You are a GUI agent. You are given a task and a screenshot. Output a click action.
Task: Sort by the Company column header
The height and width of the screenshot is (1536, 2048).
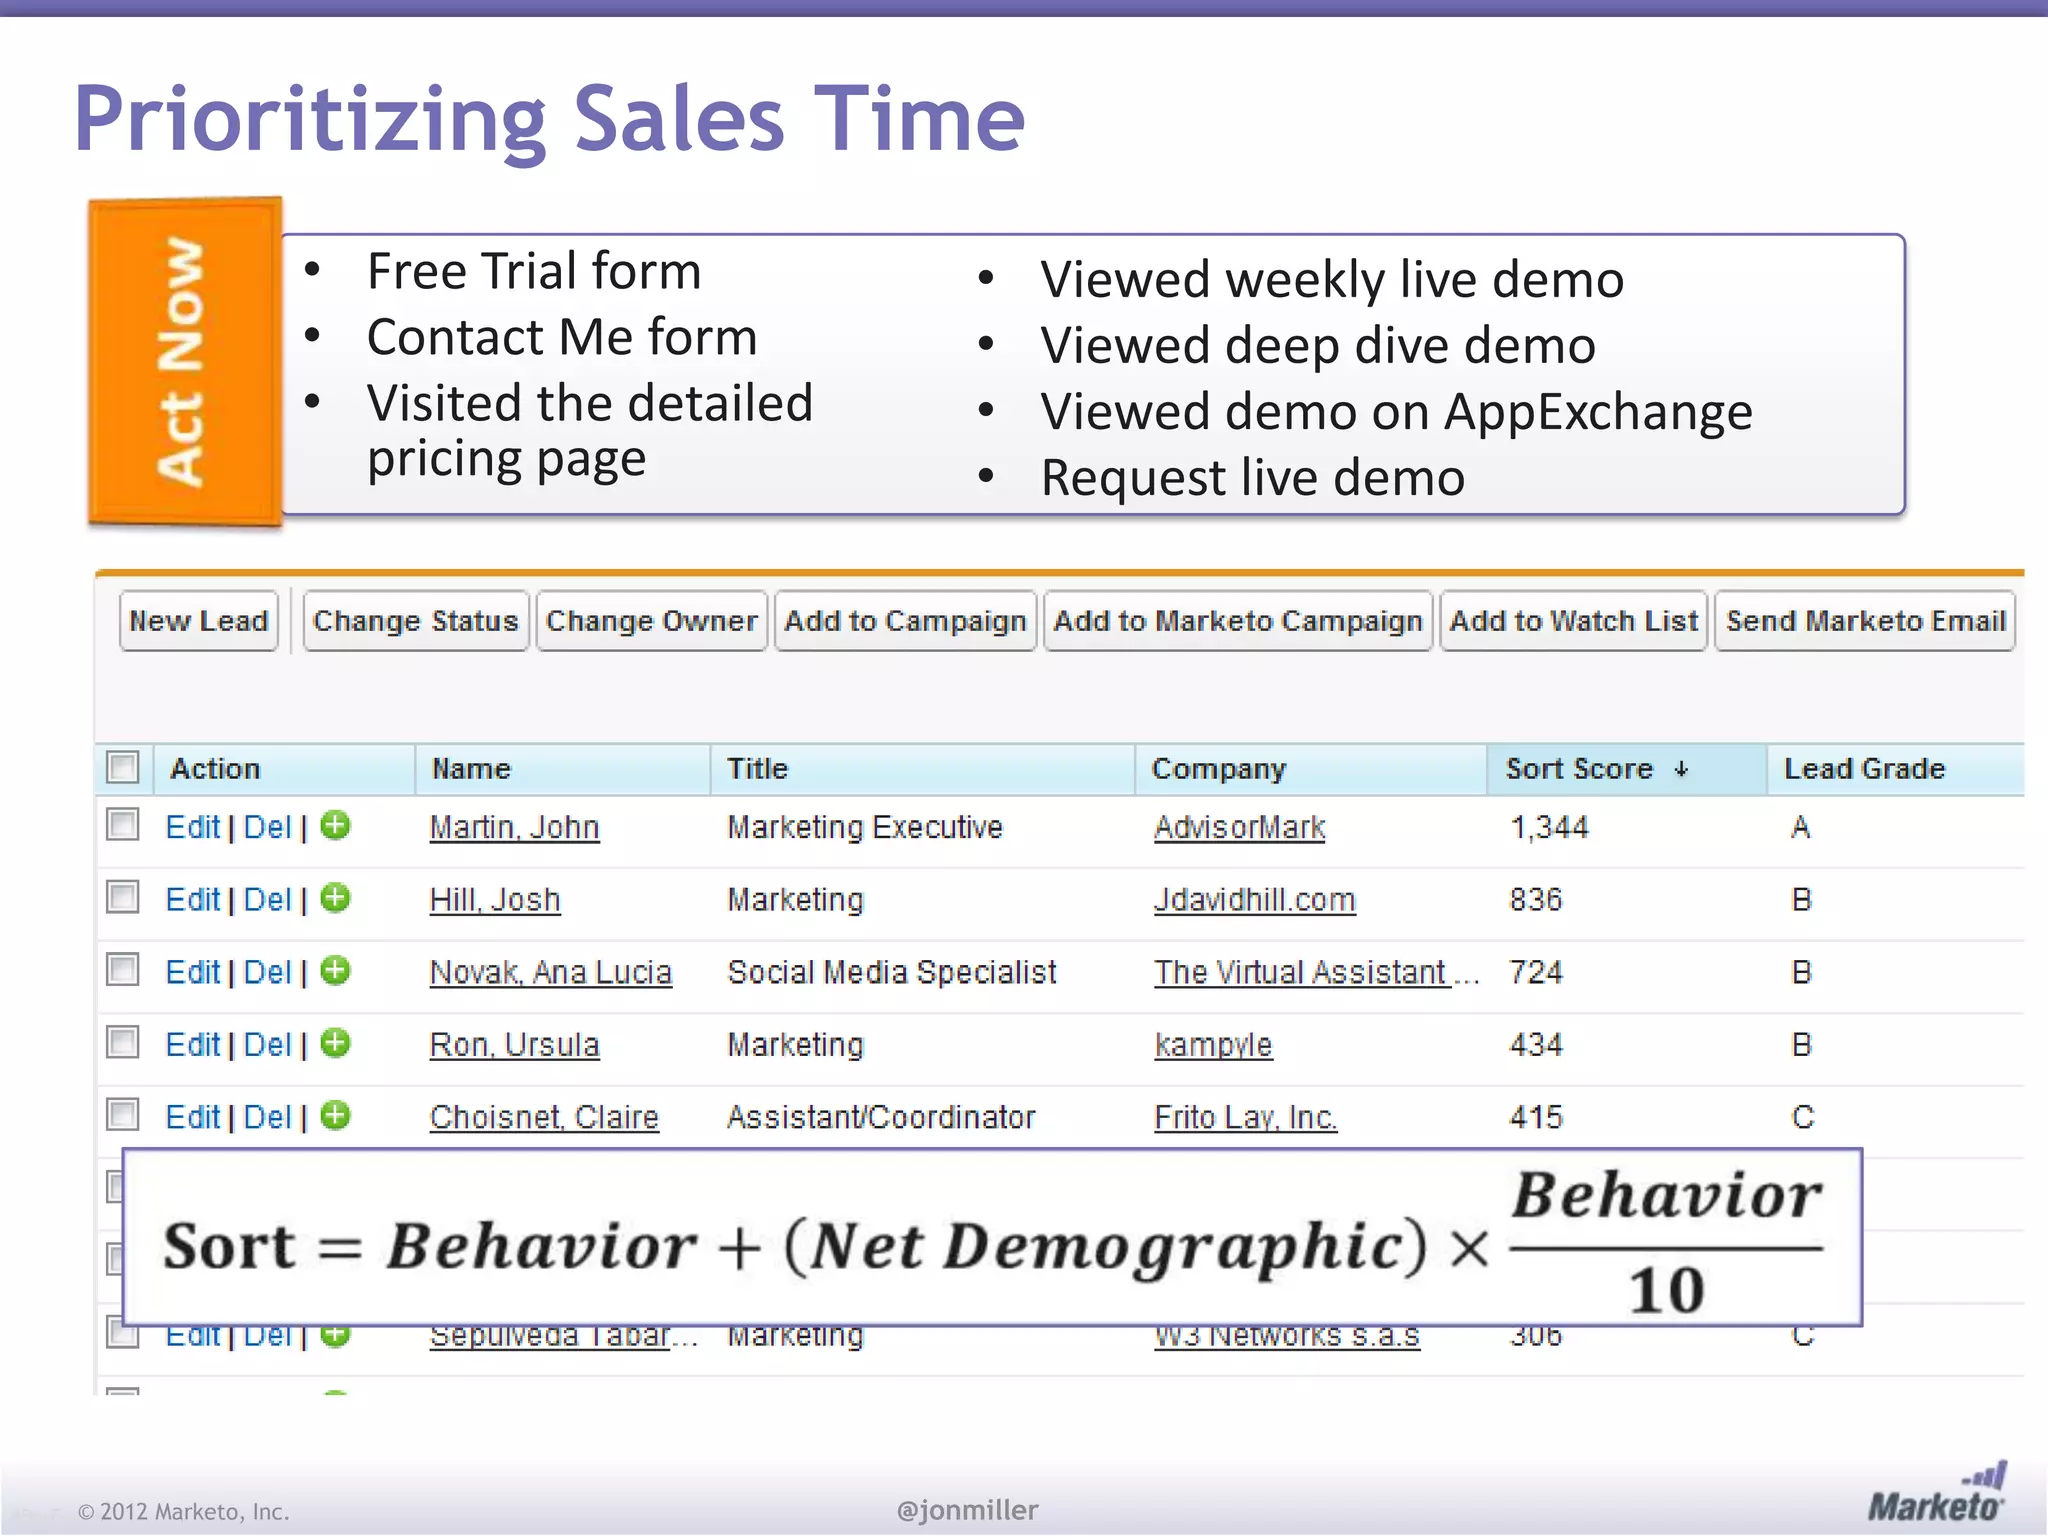[x=1219, y=769]
